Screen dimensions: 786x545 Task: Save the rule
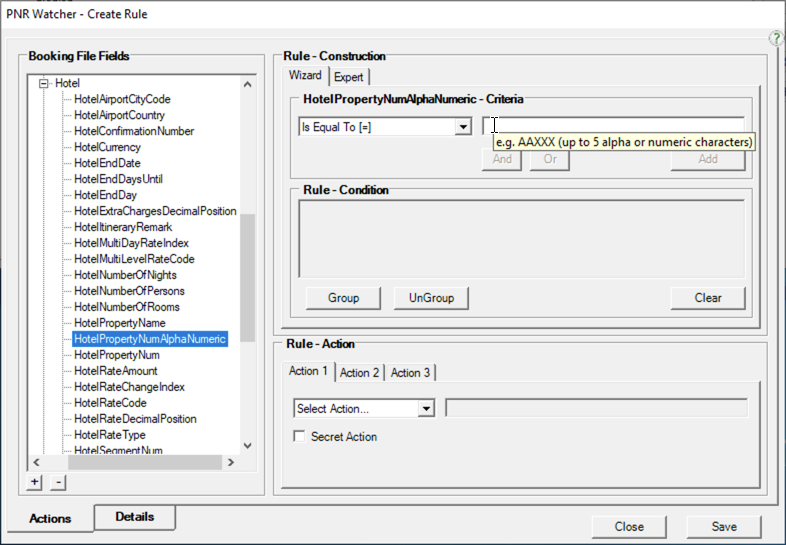(x=724, y=527)
